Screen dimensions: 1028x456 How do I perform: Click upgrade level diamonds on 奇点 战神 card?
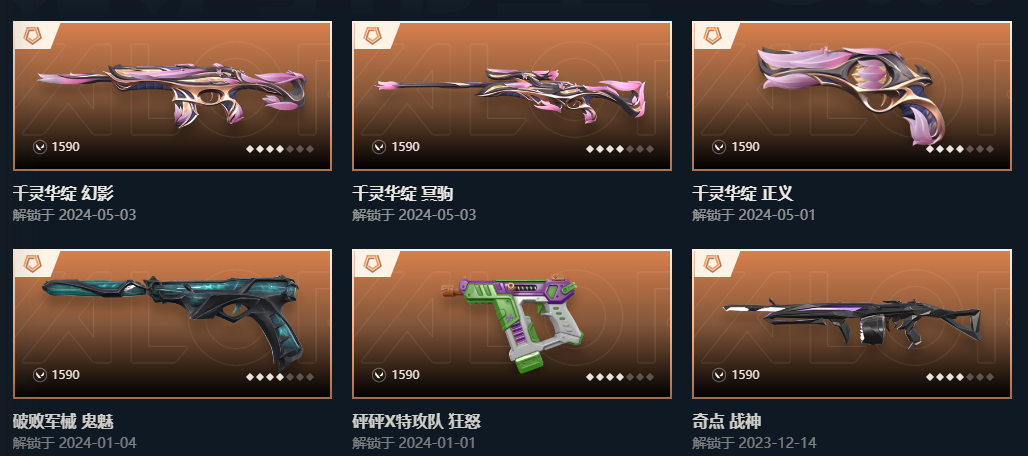point(960,377)
